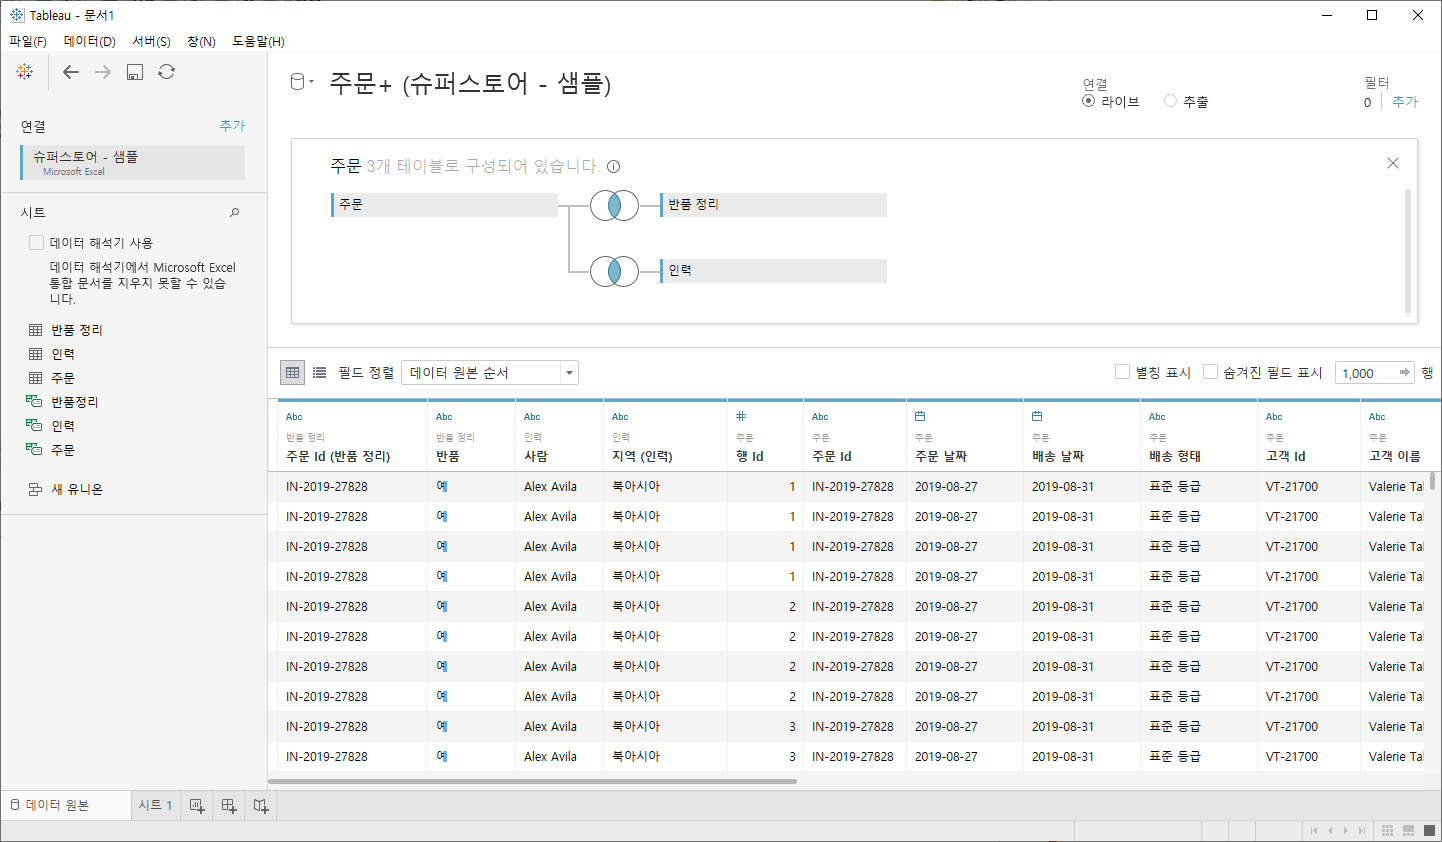This screenshot has width=1442, height=842.
Task: Add new story tab icon
Action: tap(261, 806)
